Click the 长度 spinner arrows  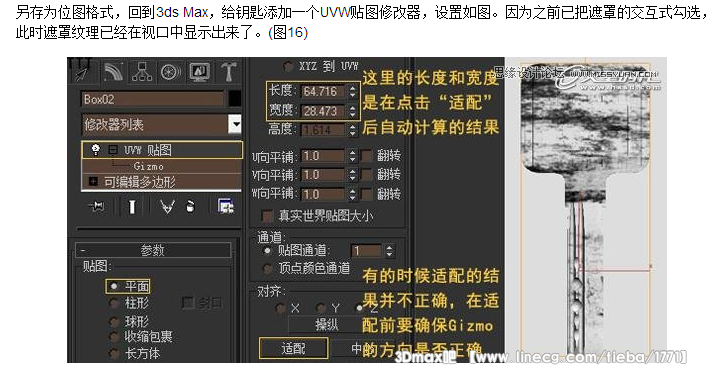click(x=352, y=91)
